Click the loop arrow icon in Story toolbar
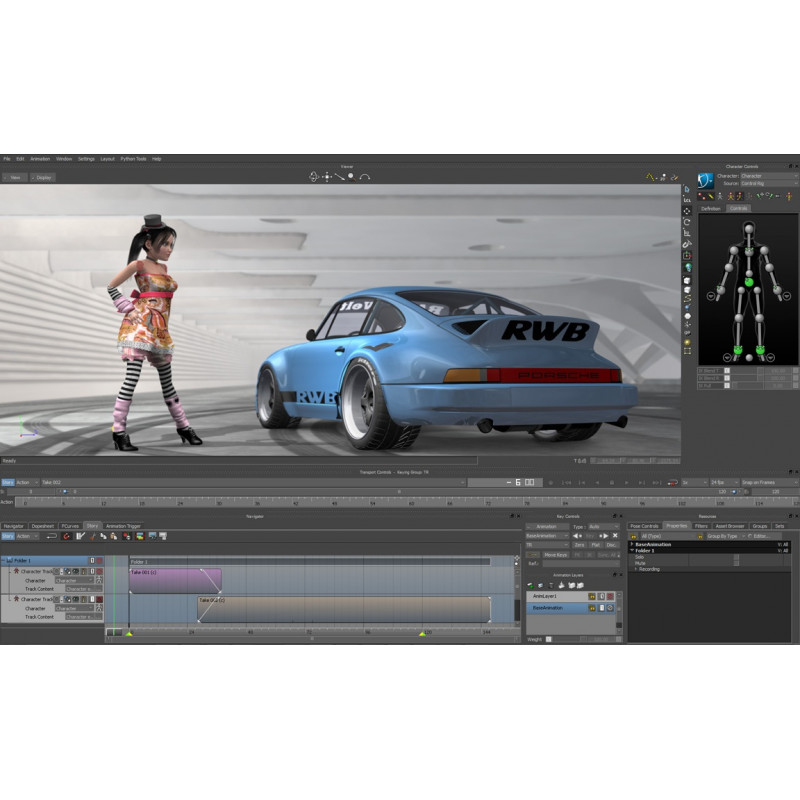 click(52, 536)
